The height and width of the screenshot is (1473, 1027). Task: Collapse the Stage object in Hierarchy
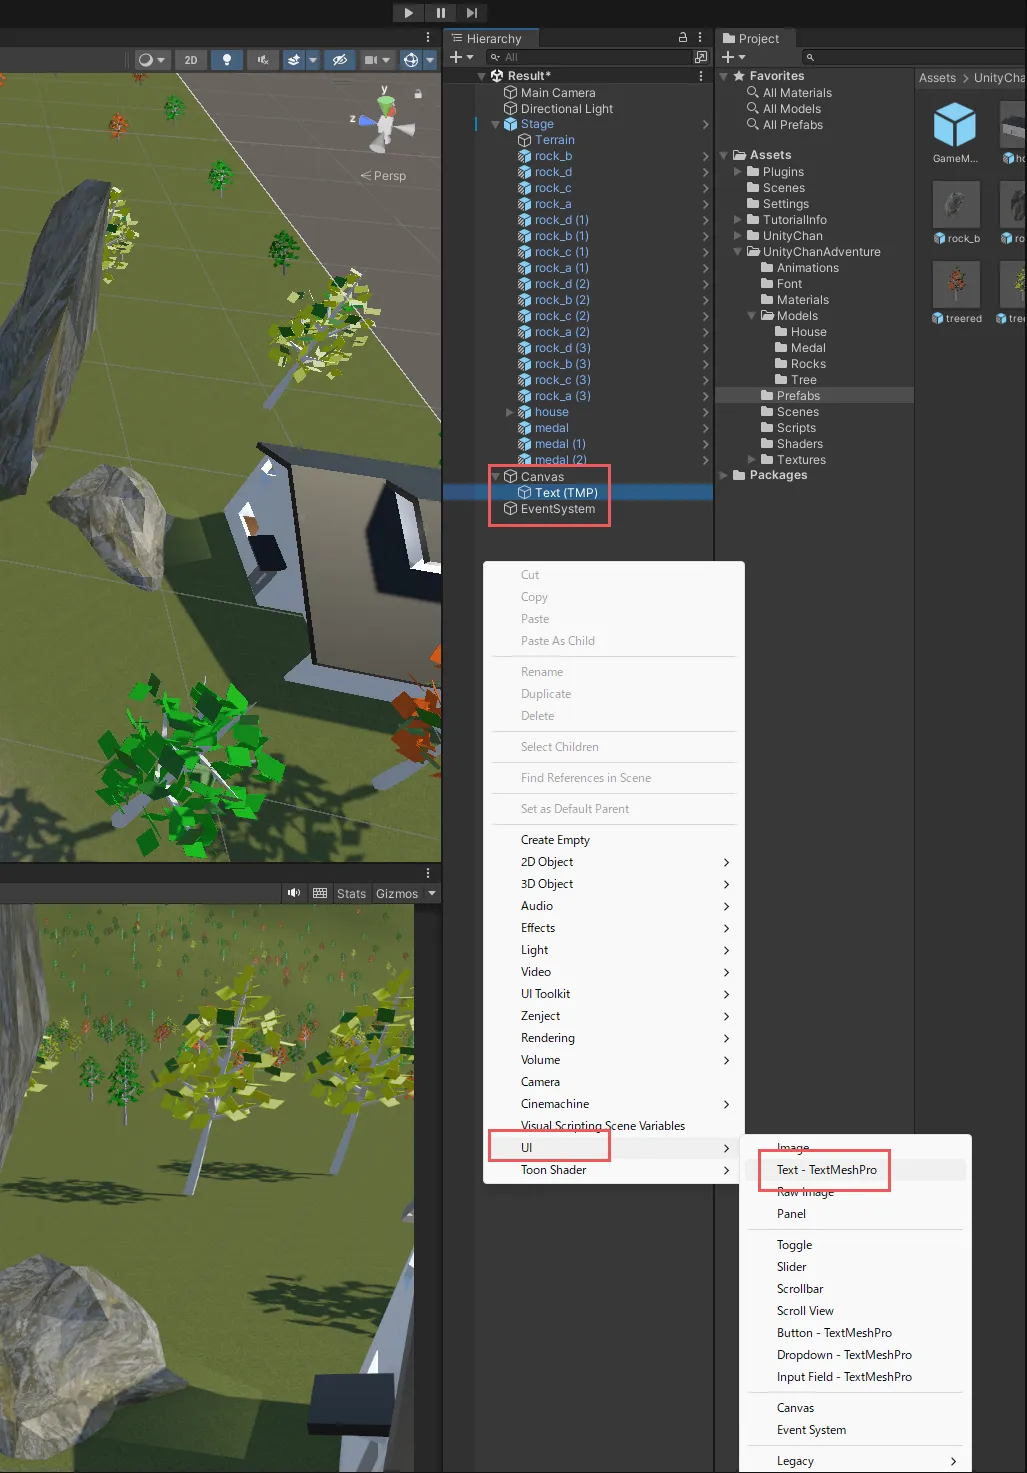tap(496, 125)
